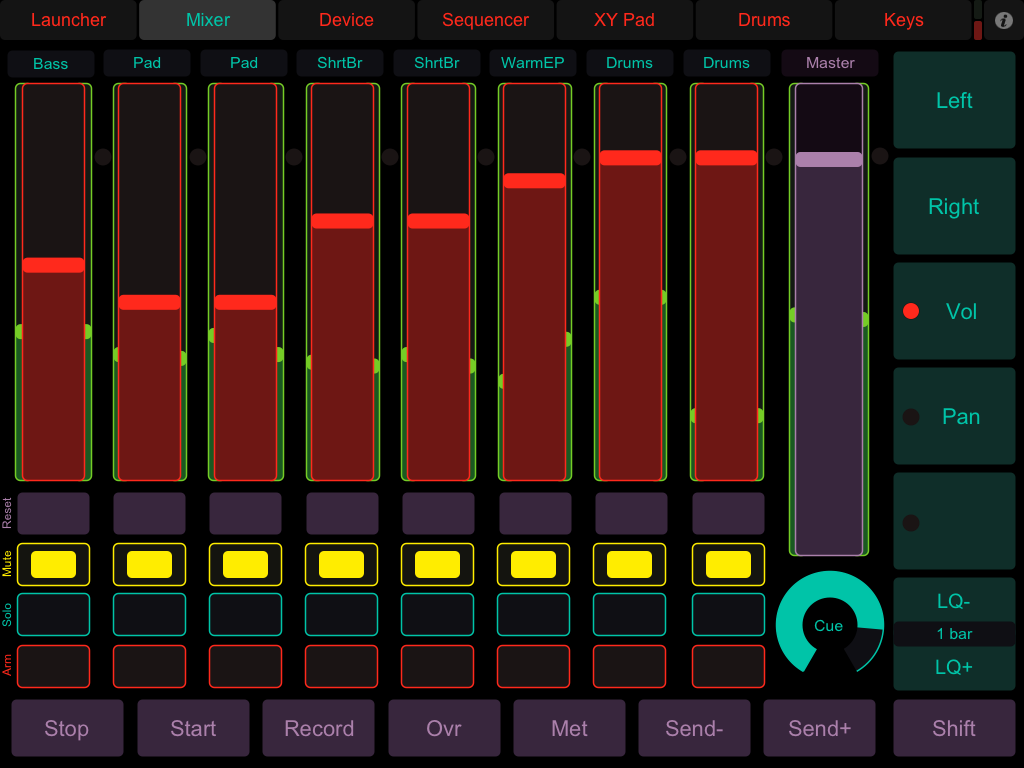
Task: Switch to the Launcher tab
Action: (68, 20)
